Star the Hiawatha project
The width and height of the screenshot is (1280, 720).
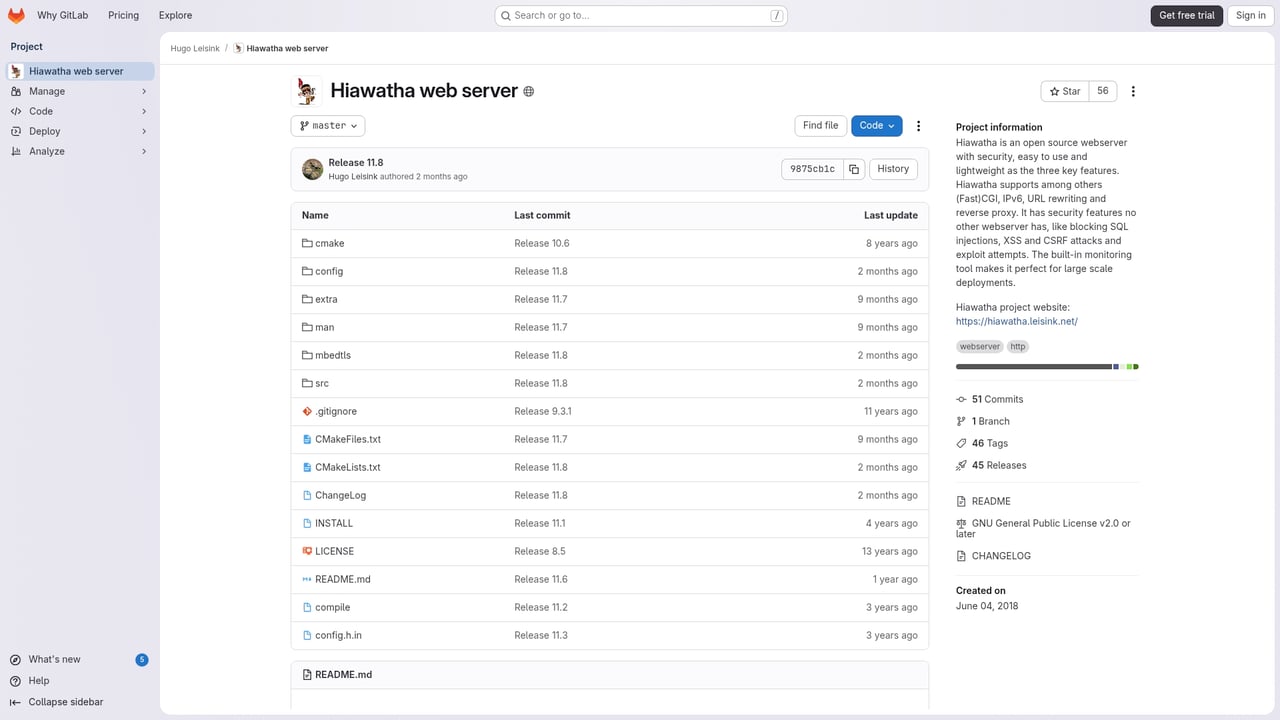[x=1064, y=91]
